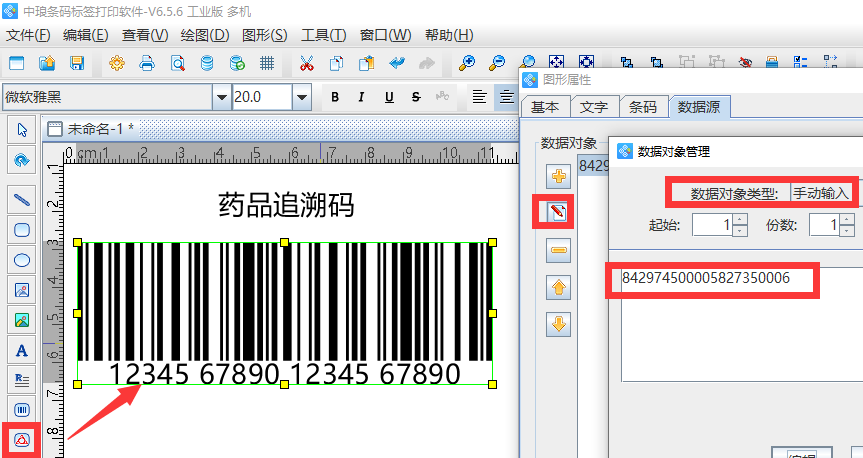Open the 绘图(D) menu
This screenshot has width=863, height=458.
pyautogui.click(x=205, y=36)
